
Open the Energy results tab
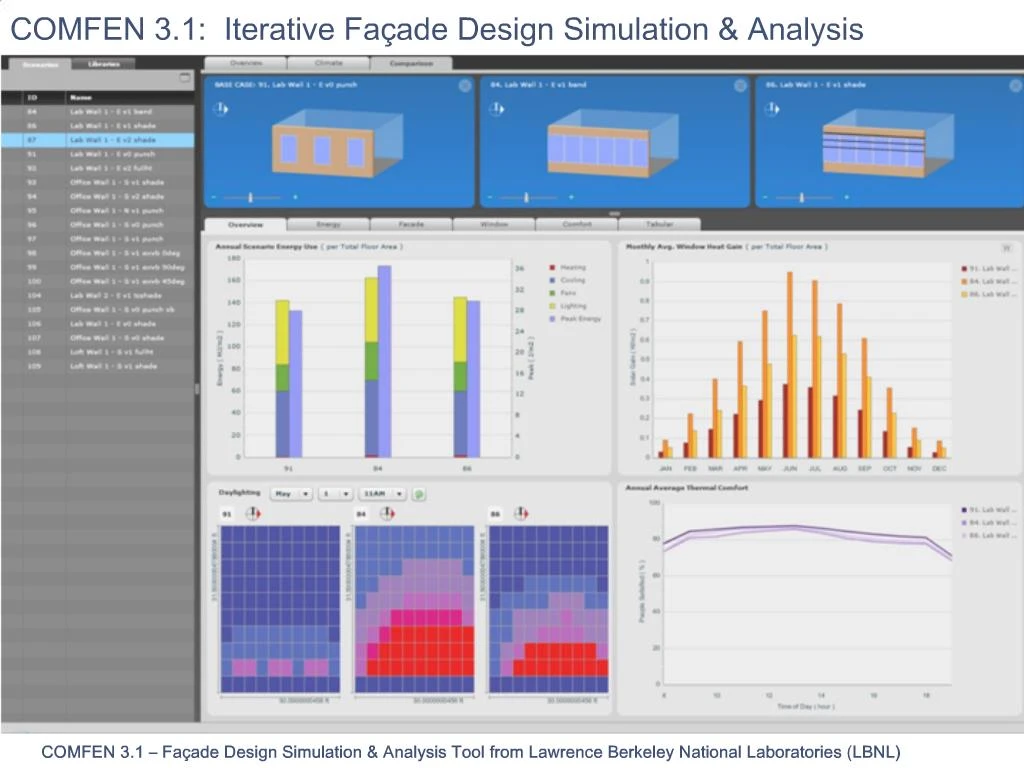pyautogui.click(x=330, y=224)
